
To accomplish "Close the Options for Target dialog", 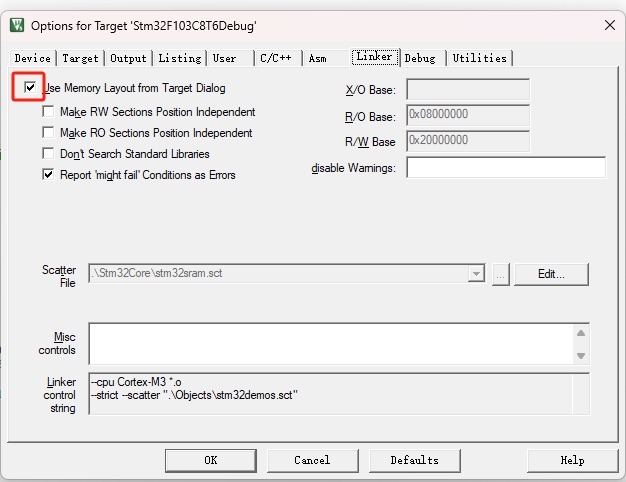I will point(610,25).
